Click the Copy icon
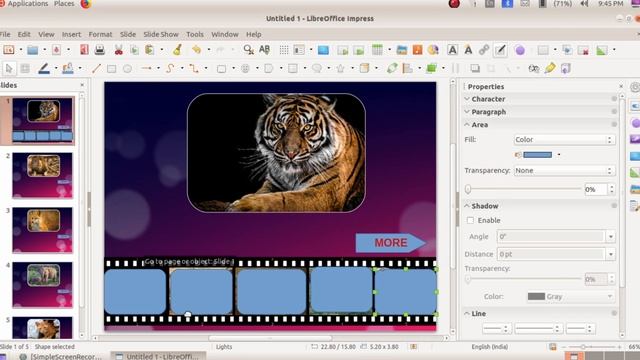This screenshot has height=360, width=640. (x=134, y=50)
